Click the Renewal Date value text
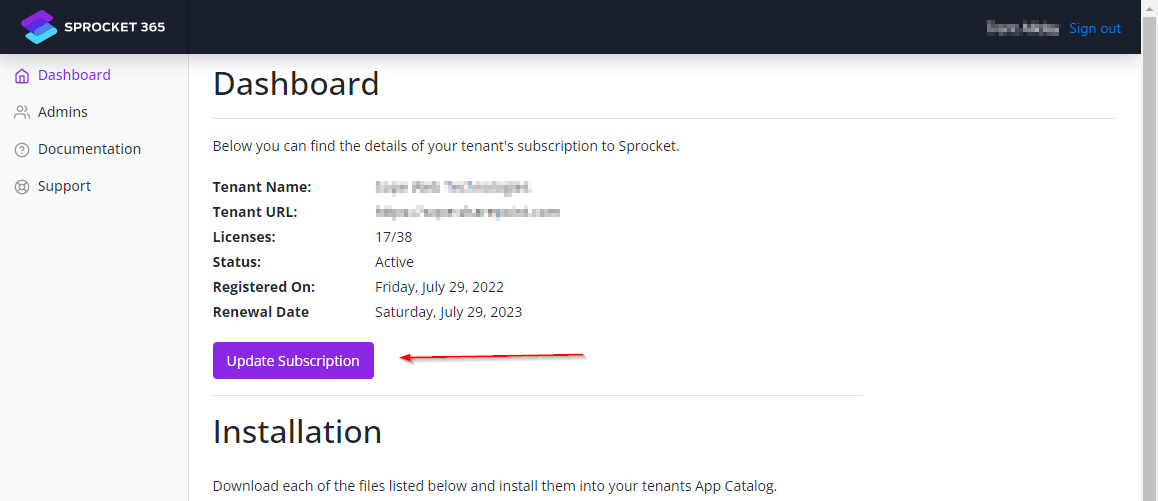The width and height of the screenshot is (1158, 501). click(448, 312)
